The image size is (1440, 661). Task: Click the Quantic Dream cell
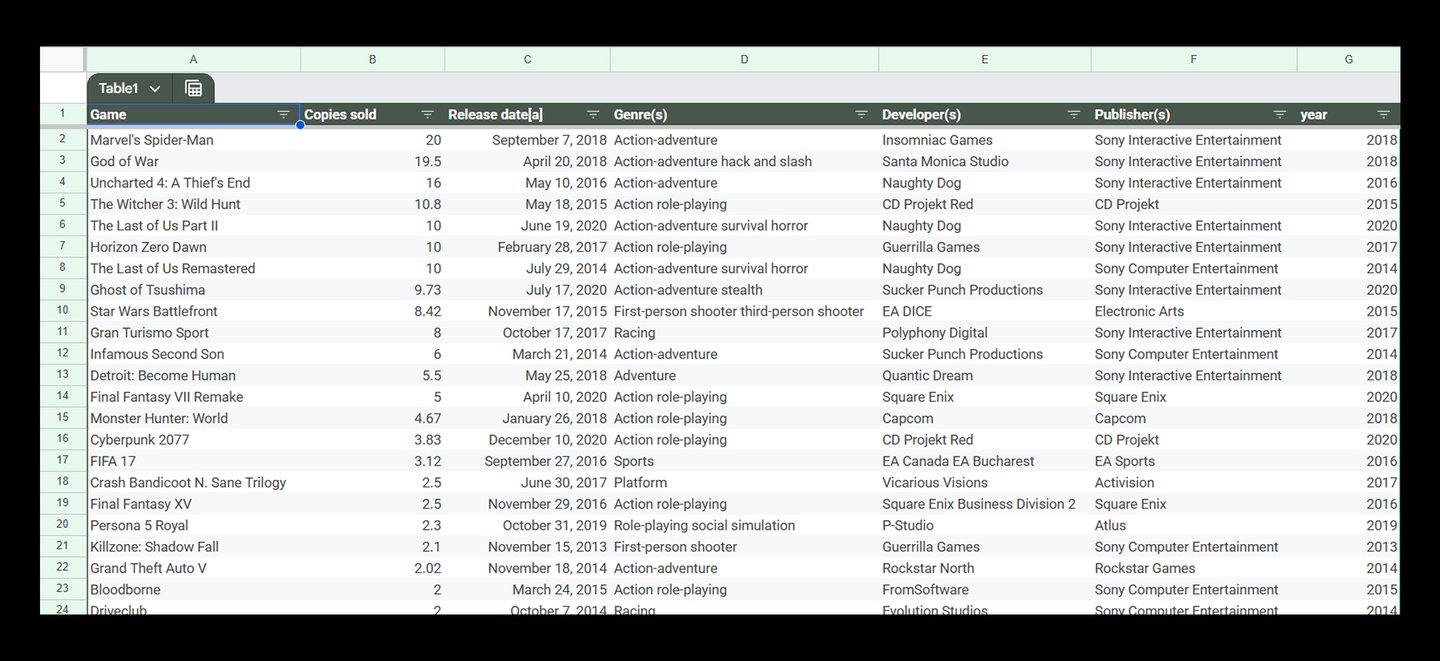click(x=985, y=376)
